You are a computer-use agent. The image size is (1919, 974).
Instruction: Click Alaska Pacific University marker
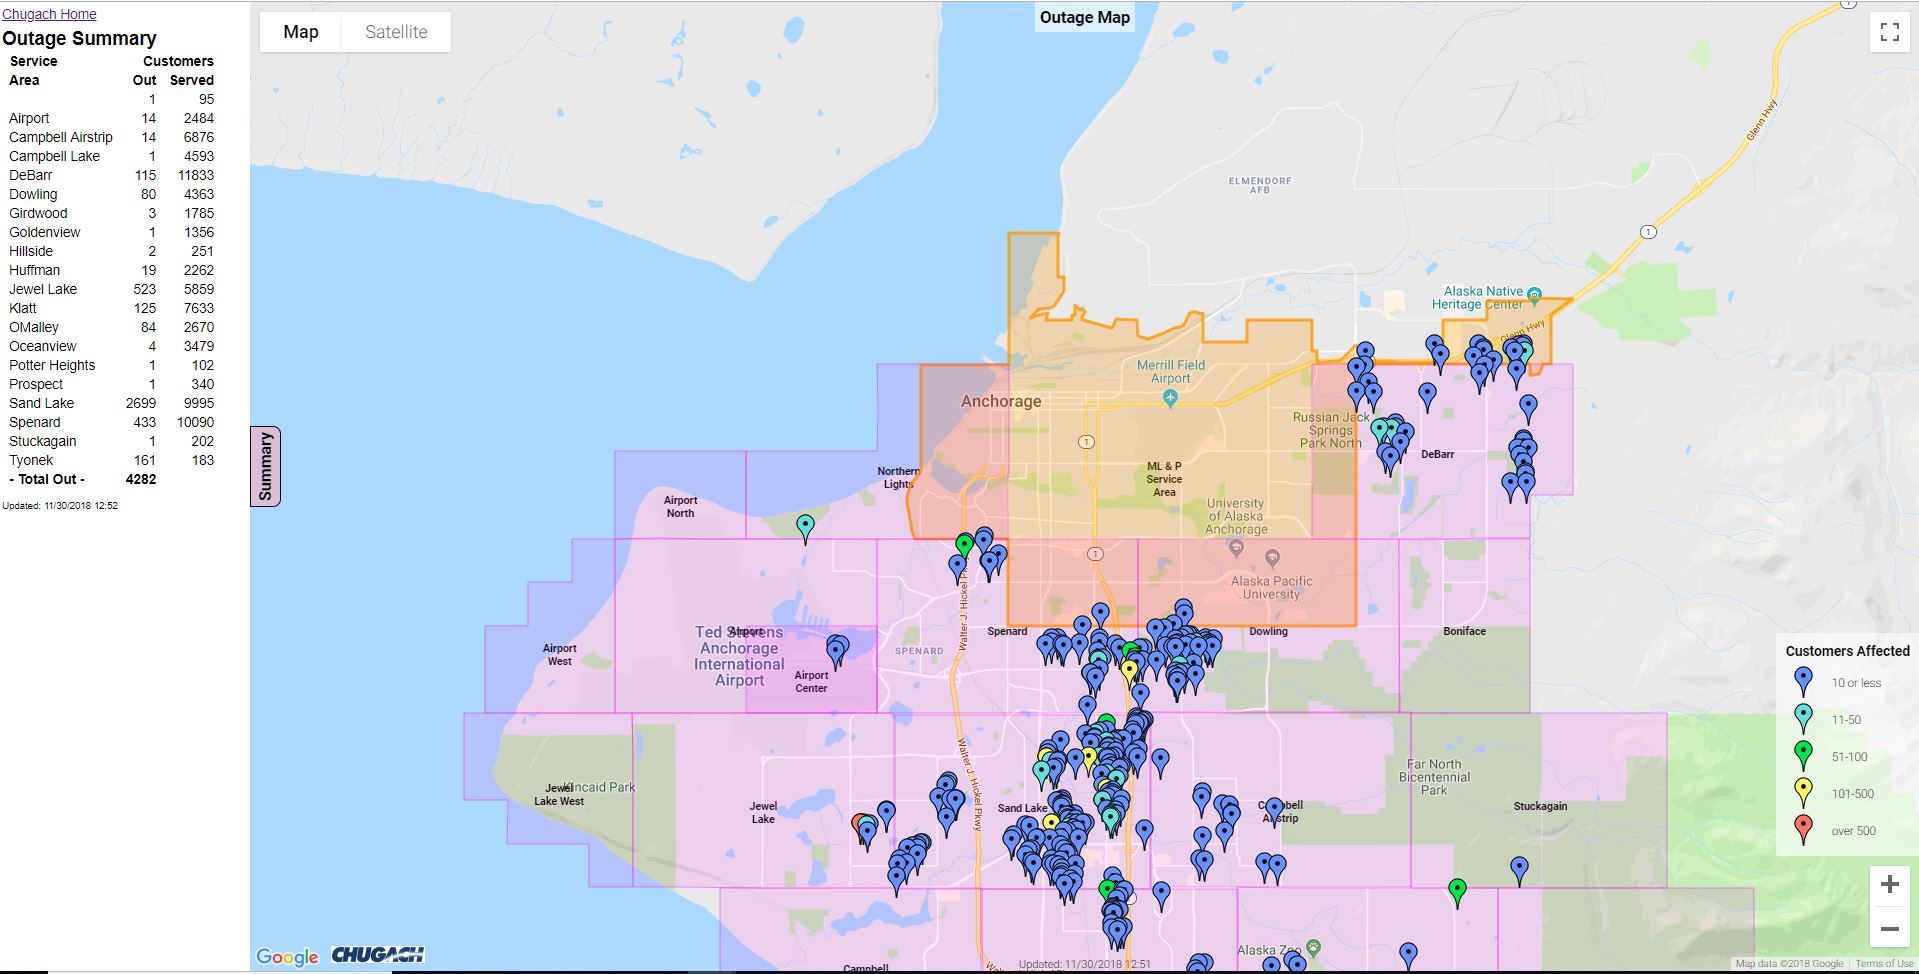click(x=1272, y=557)
